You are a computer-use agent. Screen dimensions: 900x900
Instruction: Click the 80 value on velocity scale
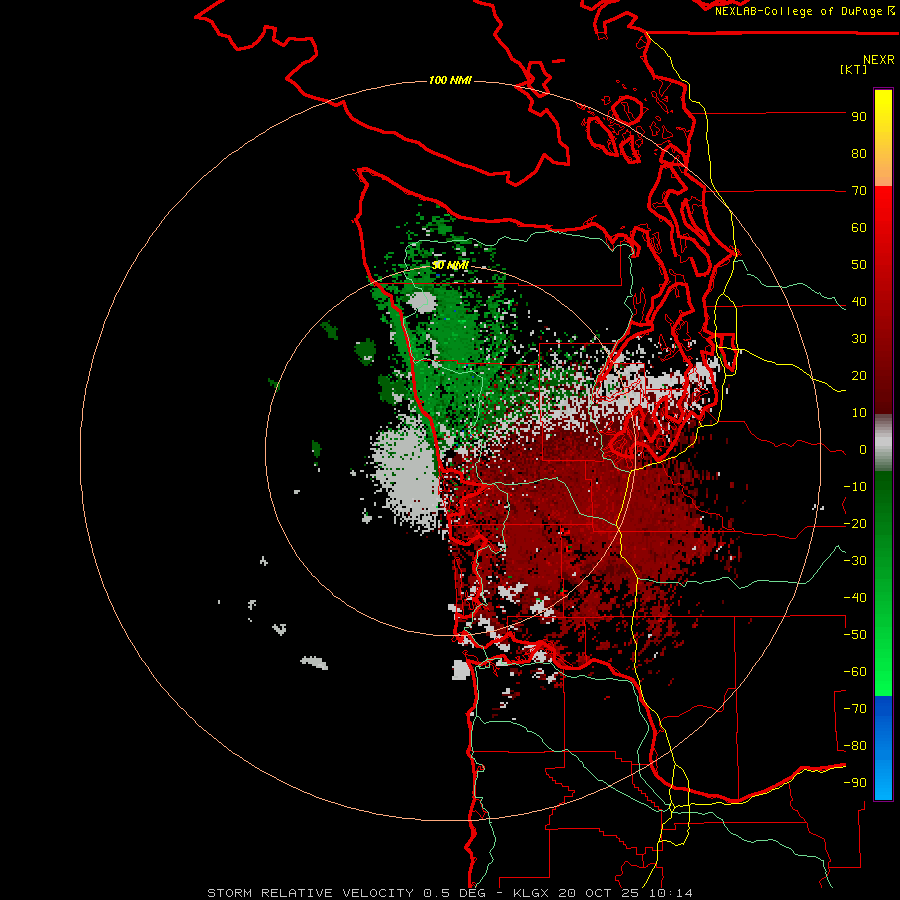[x=859, y=154]
